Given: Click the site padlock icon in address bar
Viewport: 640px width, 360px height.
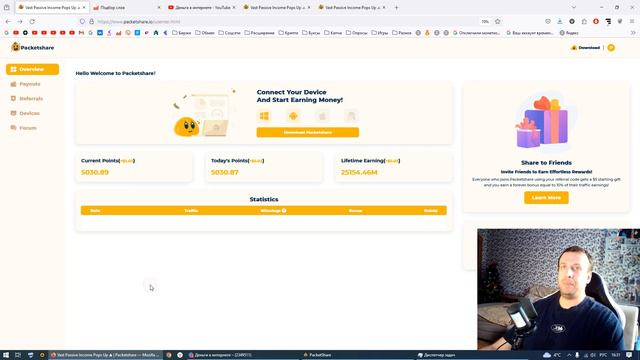Looking at the screenshot, I should (x=91, y=22).
